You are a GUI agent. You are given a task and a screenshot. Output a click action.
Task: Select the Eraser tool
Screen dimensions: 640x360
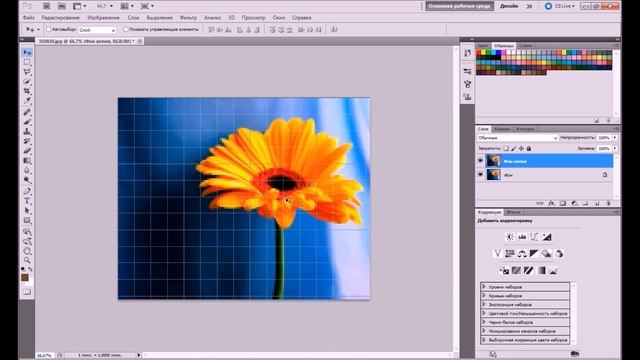click(x=27, y=151)
